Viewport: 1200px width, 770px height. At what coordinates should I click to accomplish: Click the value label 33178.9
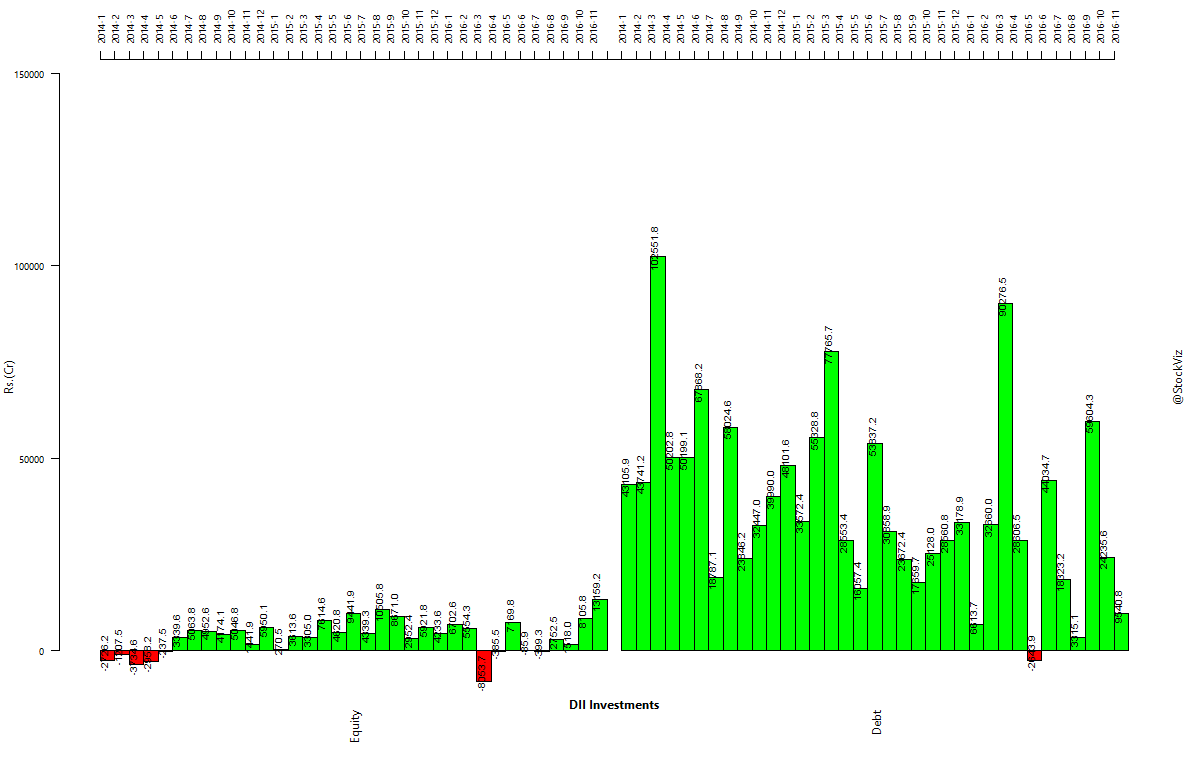(960, 517)
